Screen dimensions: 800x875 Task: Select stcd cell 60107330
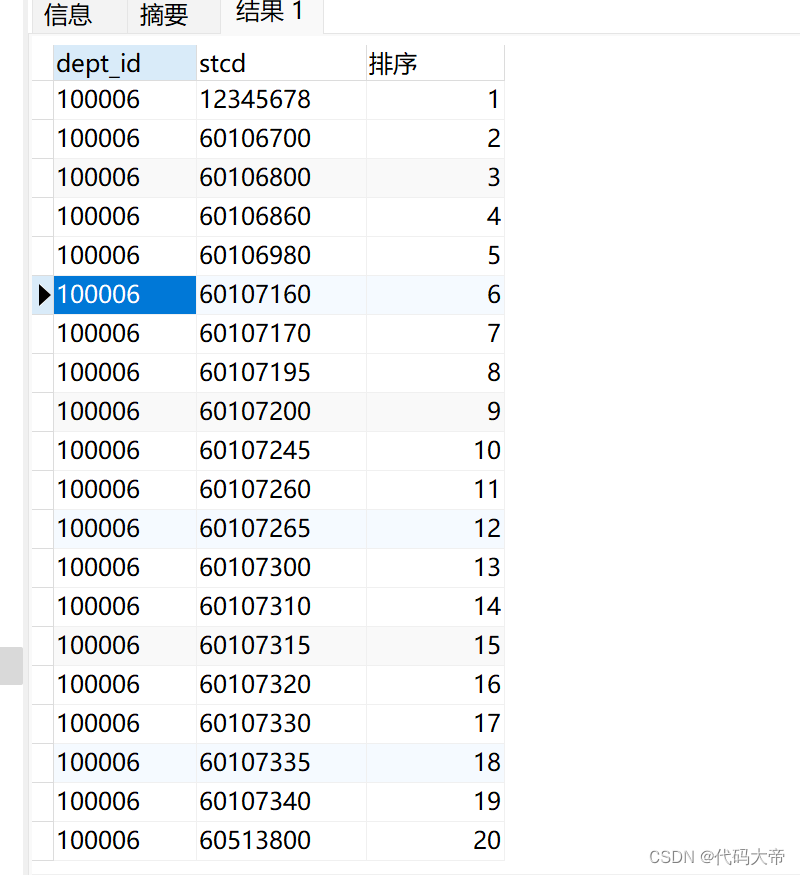281,724
